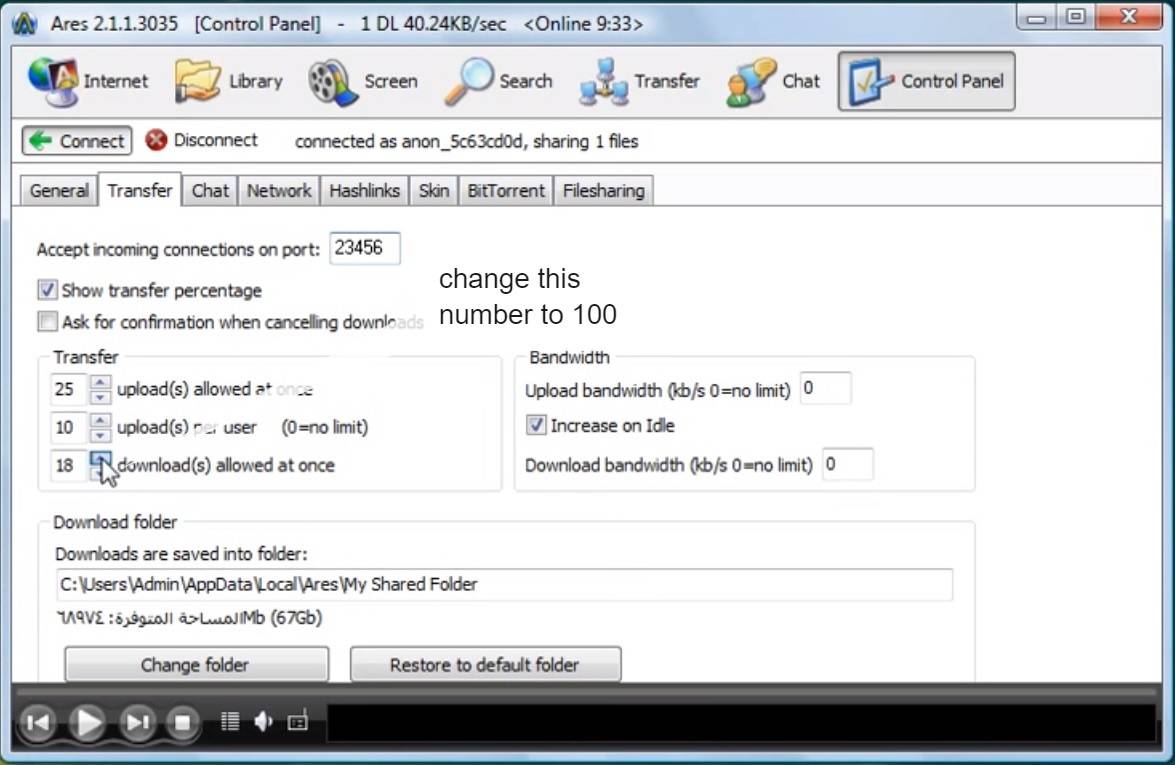Increase uploads per user with up arrow
The width and height of the screenshot is (1175, 765).
point(100,420)
